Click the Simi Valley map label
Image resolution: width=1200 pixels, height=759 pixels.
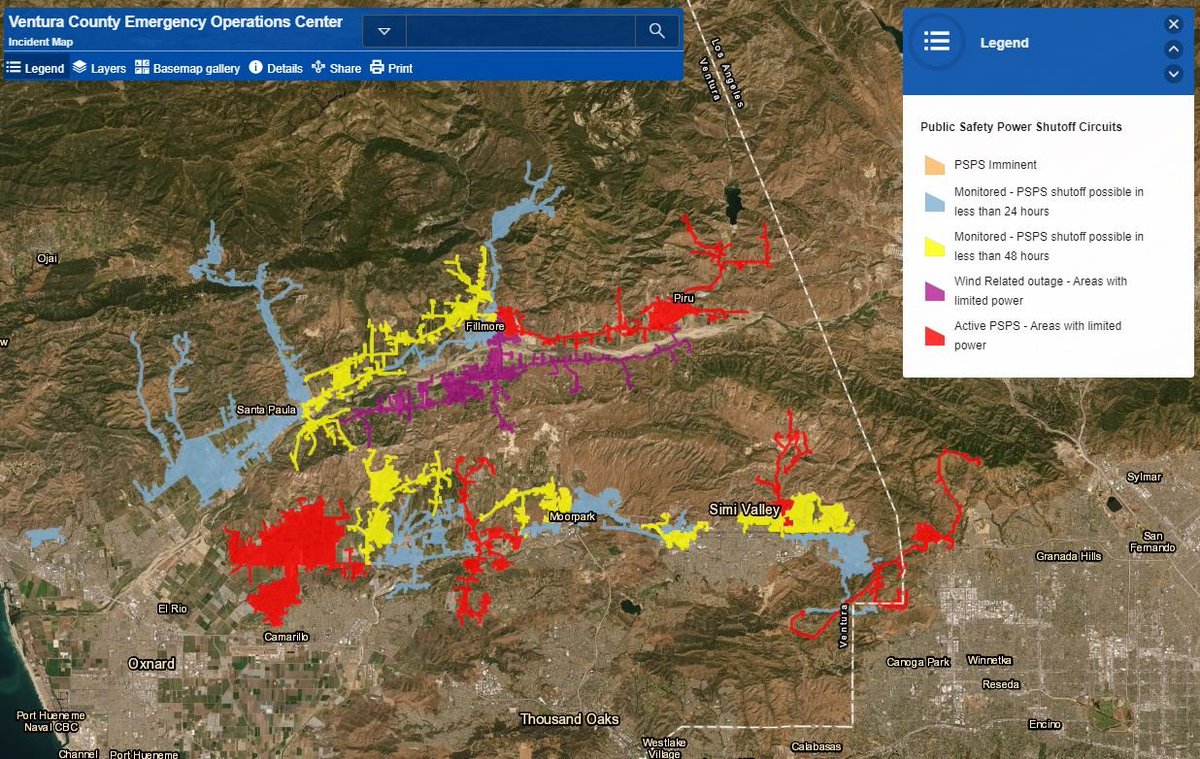(744, 510)
